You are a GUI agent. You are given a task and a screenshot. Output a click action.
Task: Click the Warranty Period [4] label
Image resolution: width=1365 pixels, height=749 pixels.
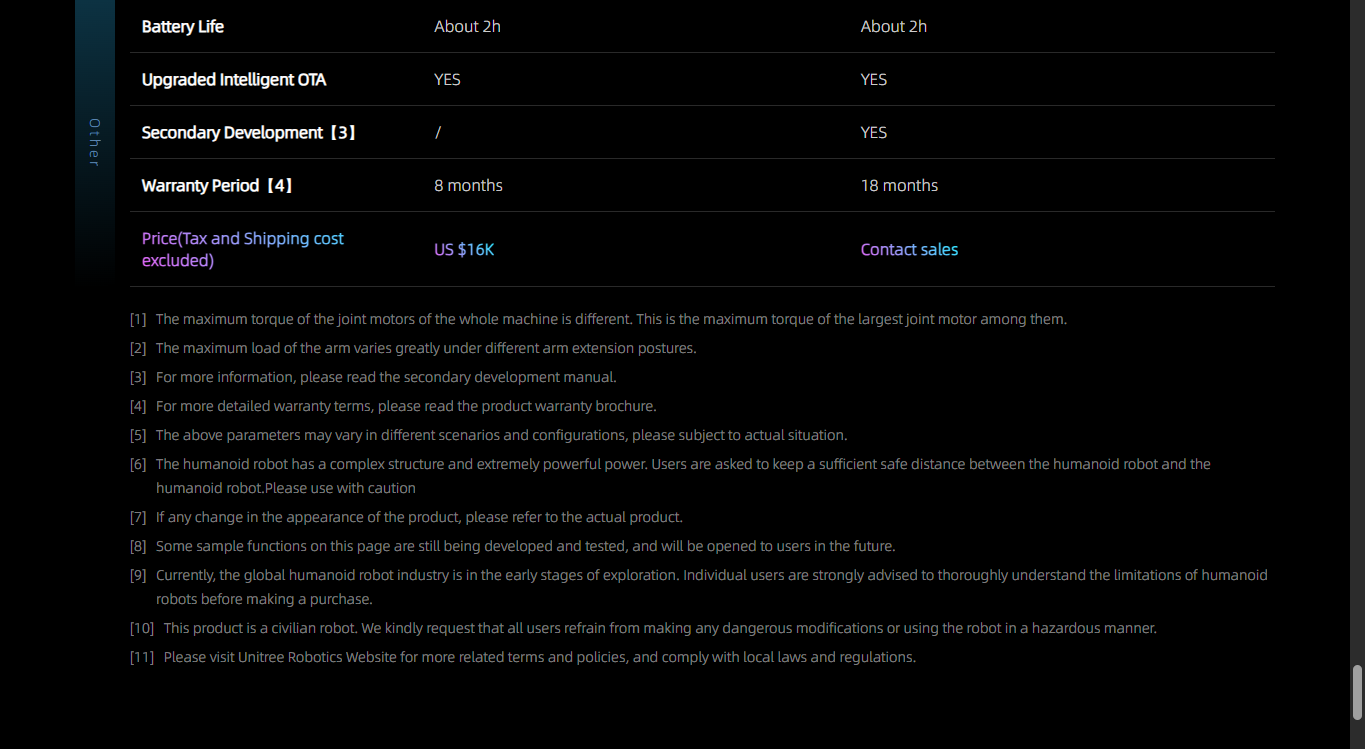pyautogui.click(x=217, y=186)
